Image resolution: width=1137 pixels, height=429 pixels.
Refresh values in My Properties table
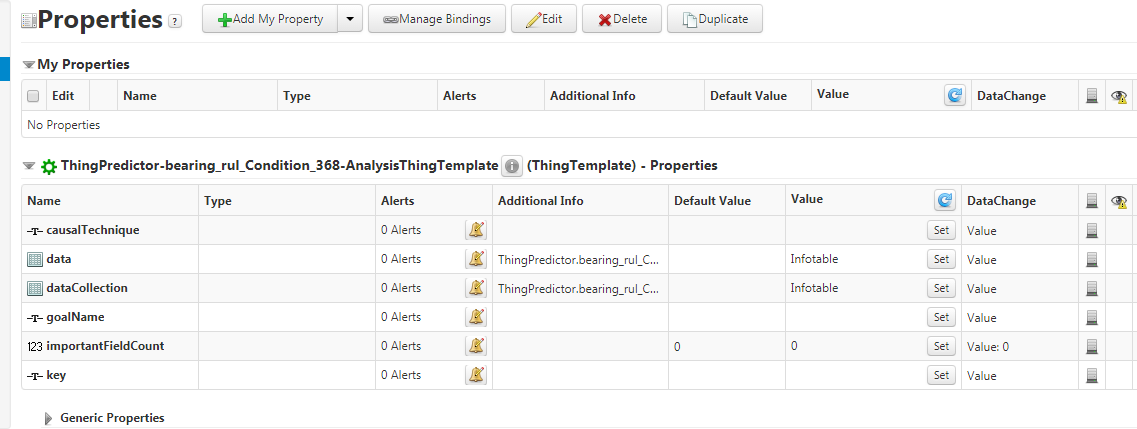955,95
